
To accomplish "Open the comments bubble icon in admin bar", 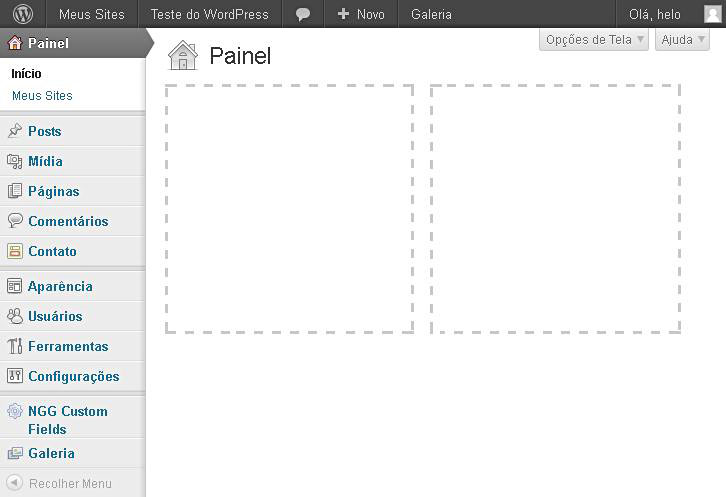I will tap(303, 15).
